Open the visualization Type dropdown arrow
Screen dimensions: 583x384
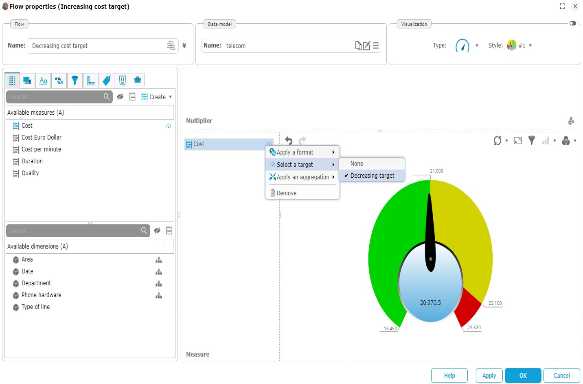coord(477,45)
